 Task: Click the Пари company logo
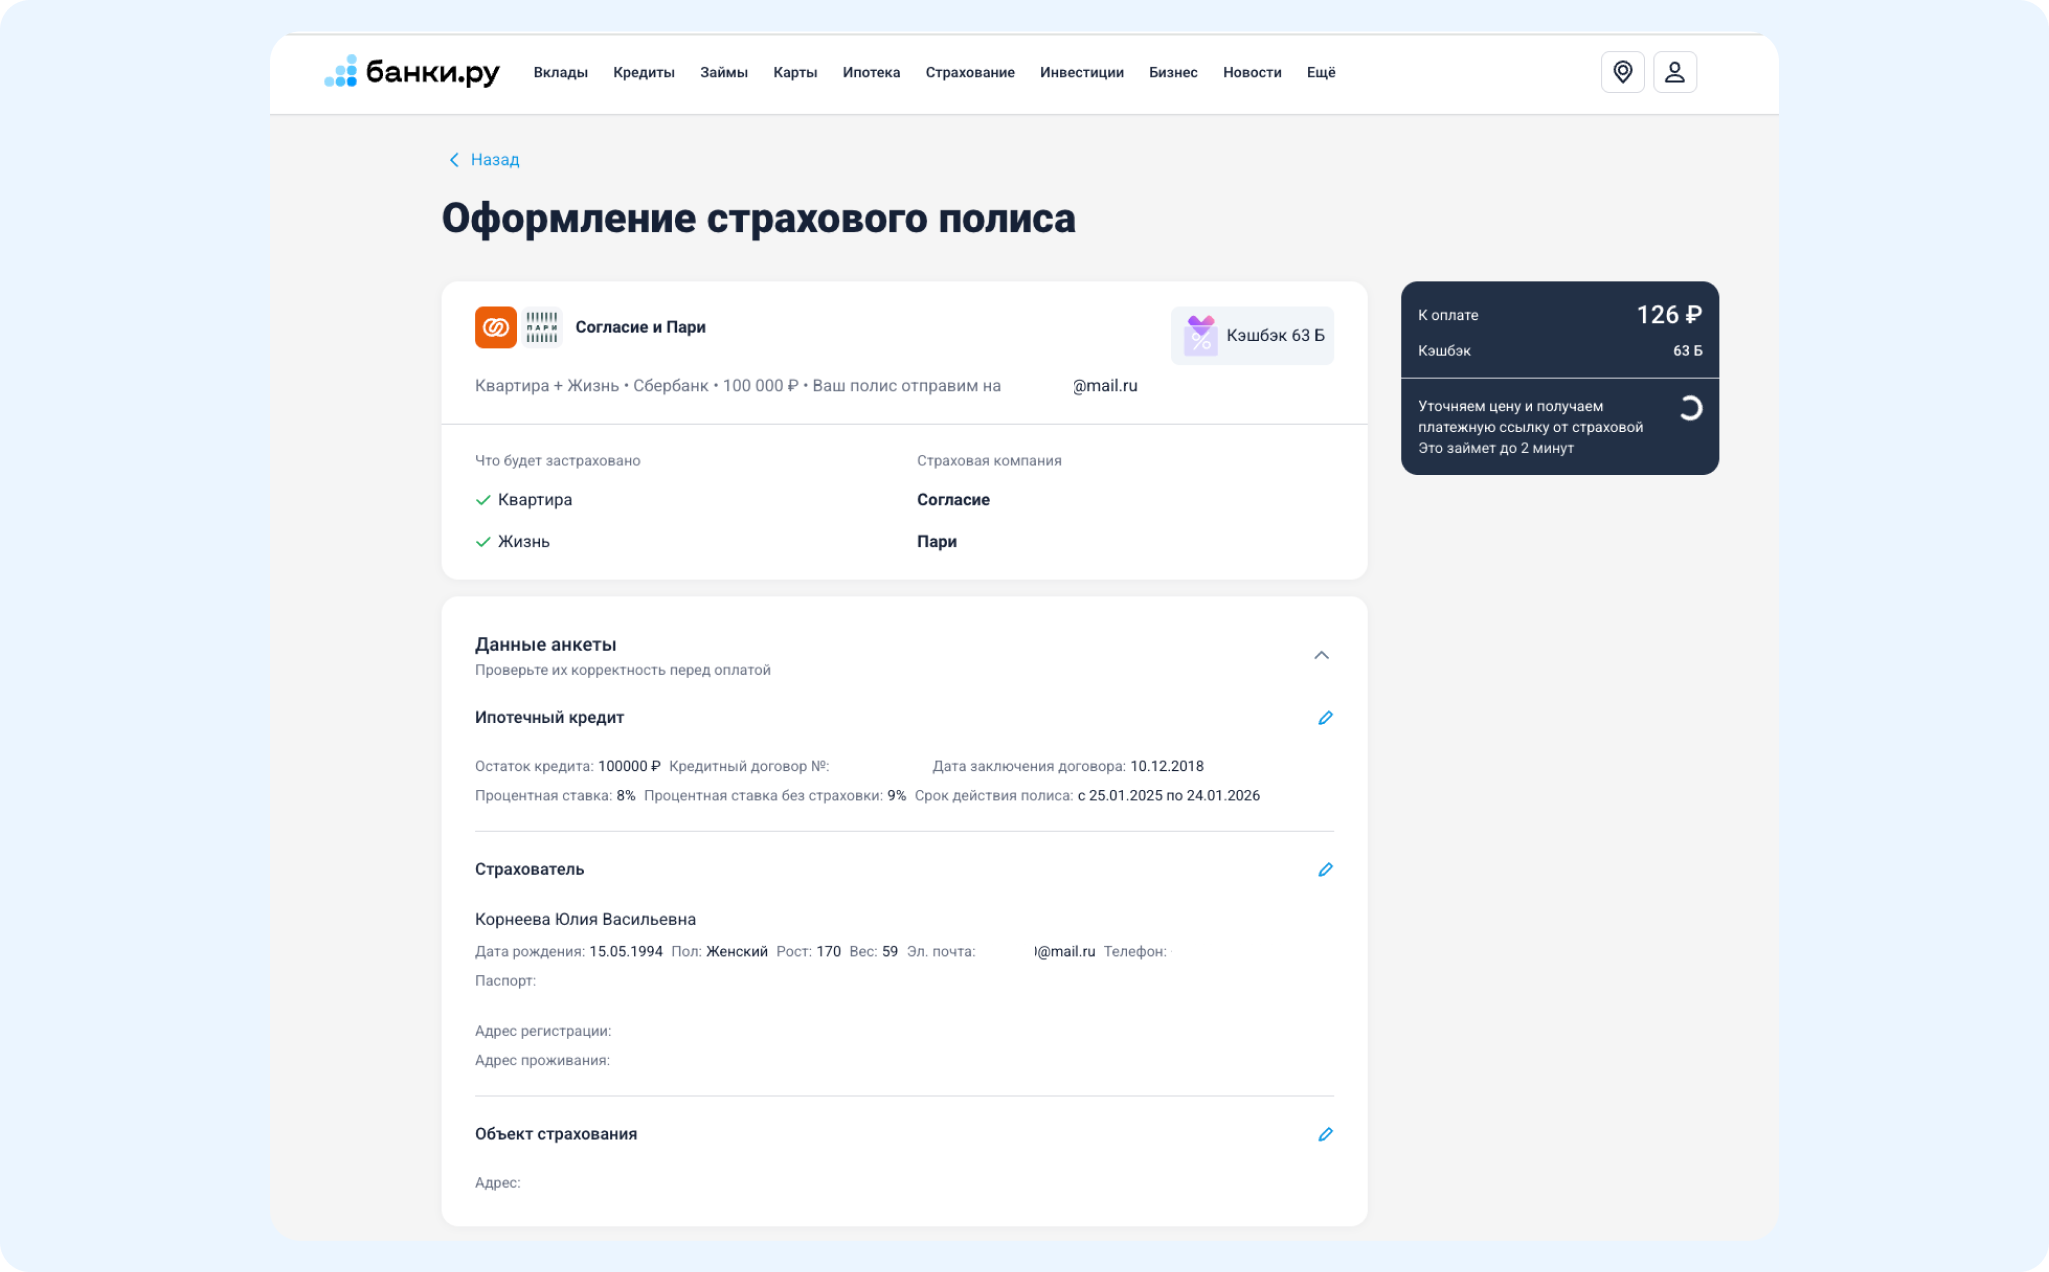[542, 327]
